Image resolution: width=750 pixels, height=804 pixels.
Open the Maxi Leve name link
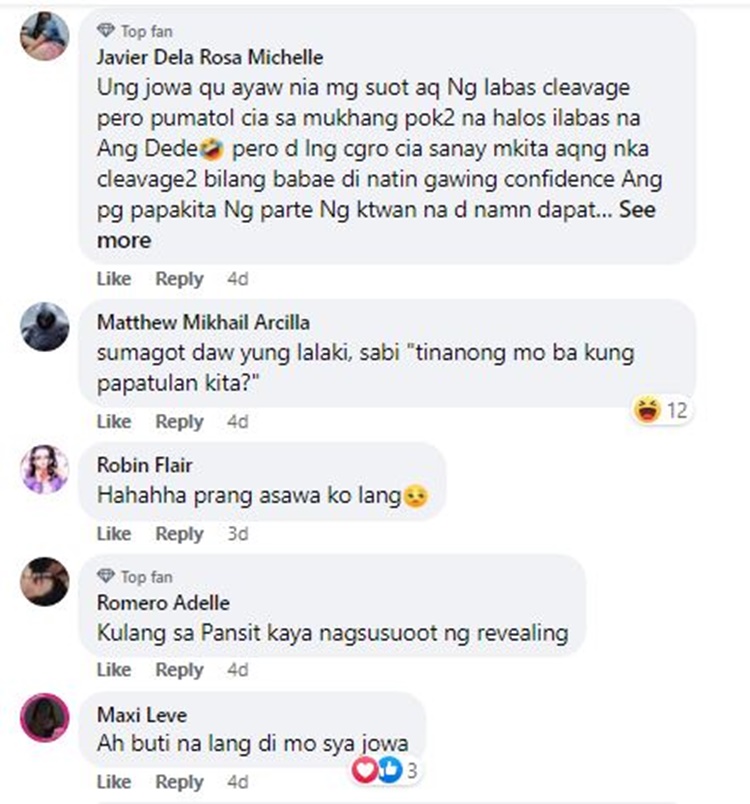[142, 714]
